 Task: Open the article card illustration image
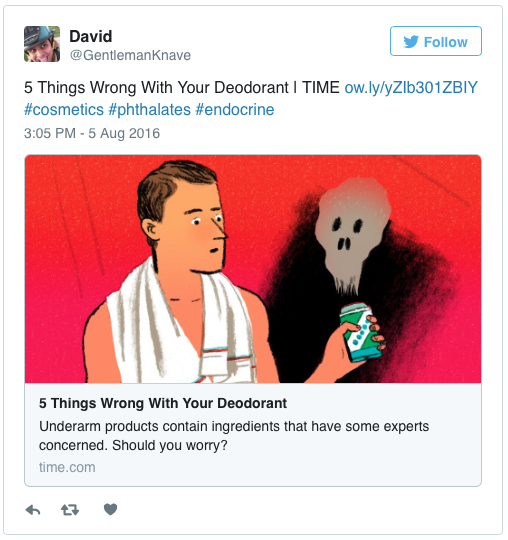coord(253,269)
